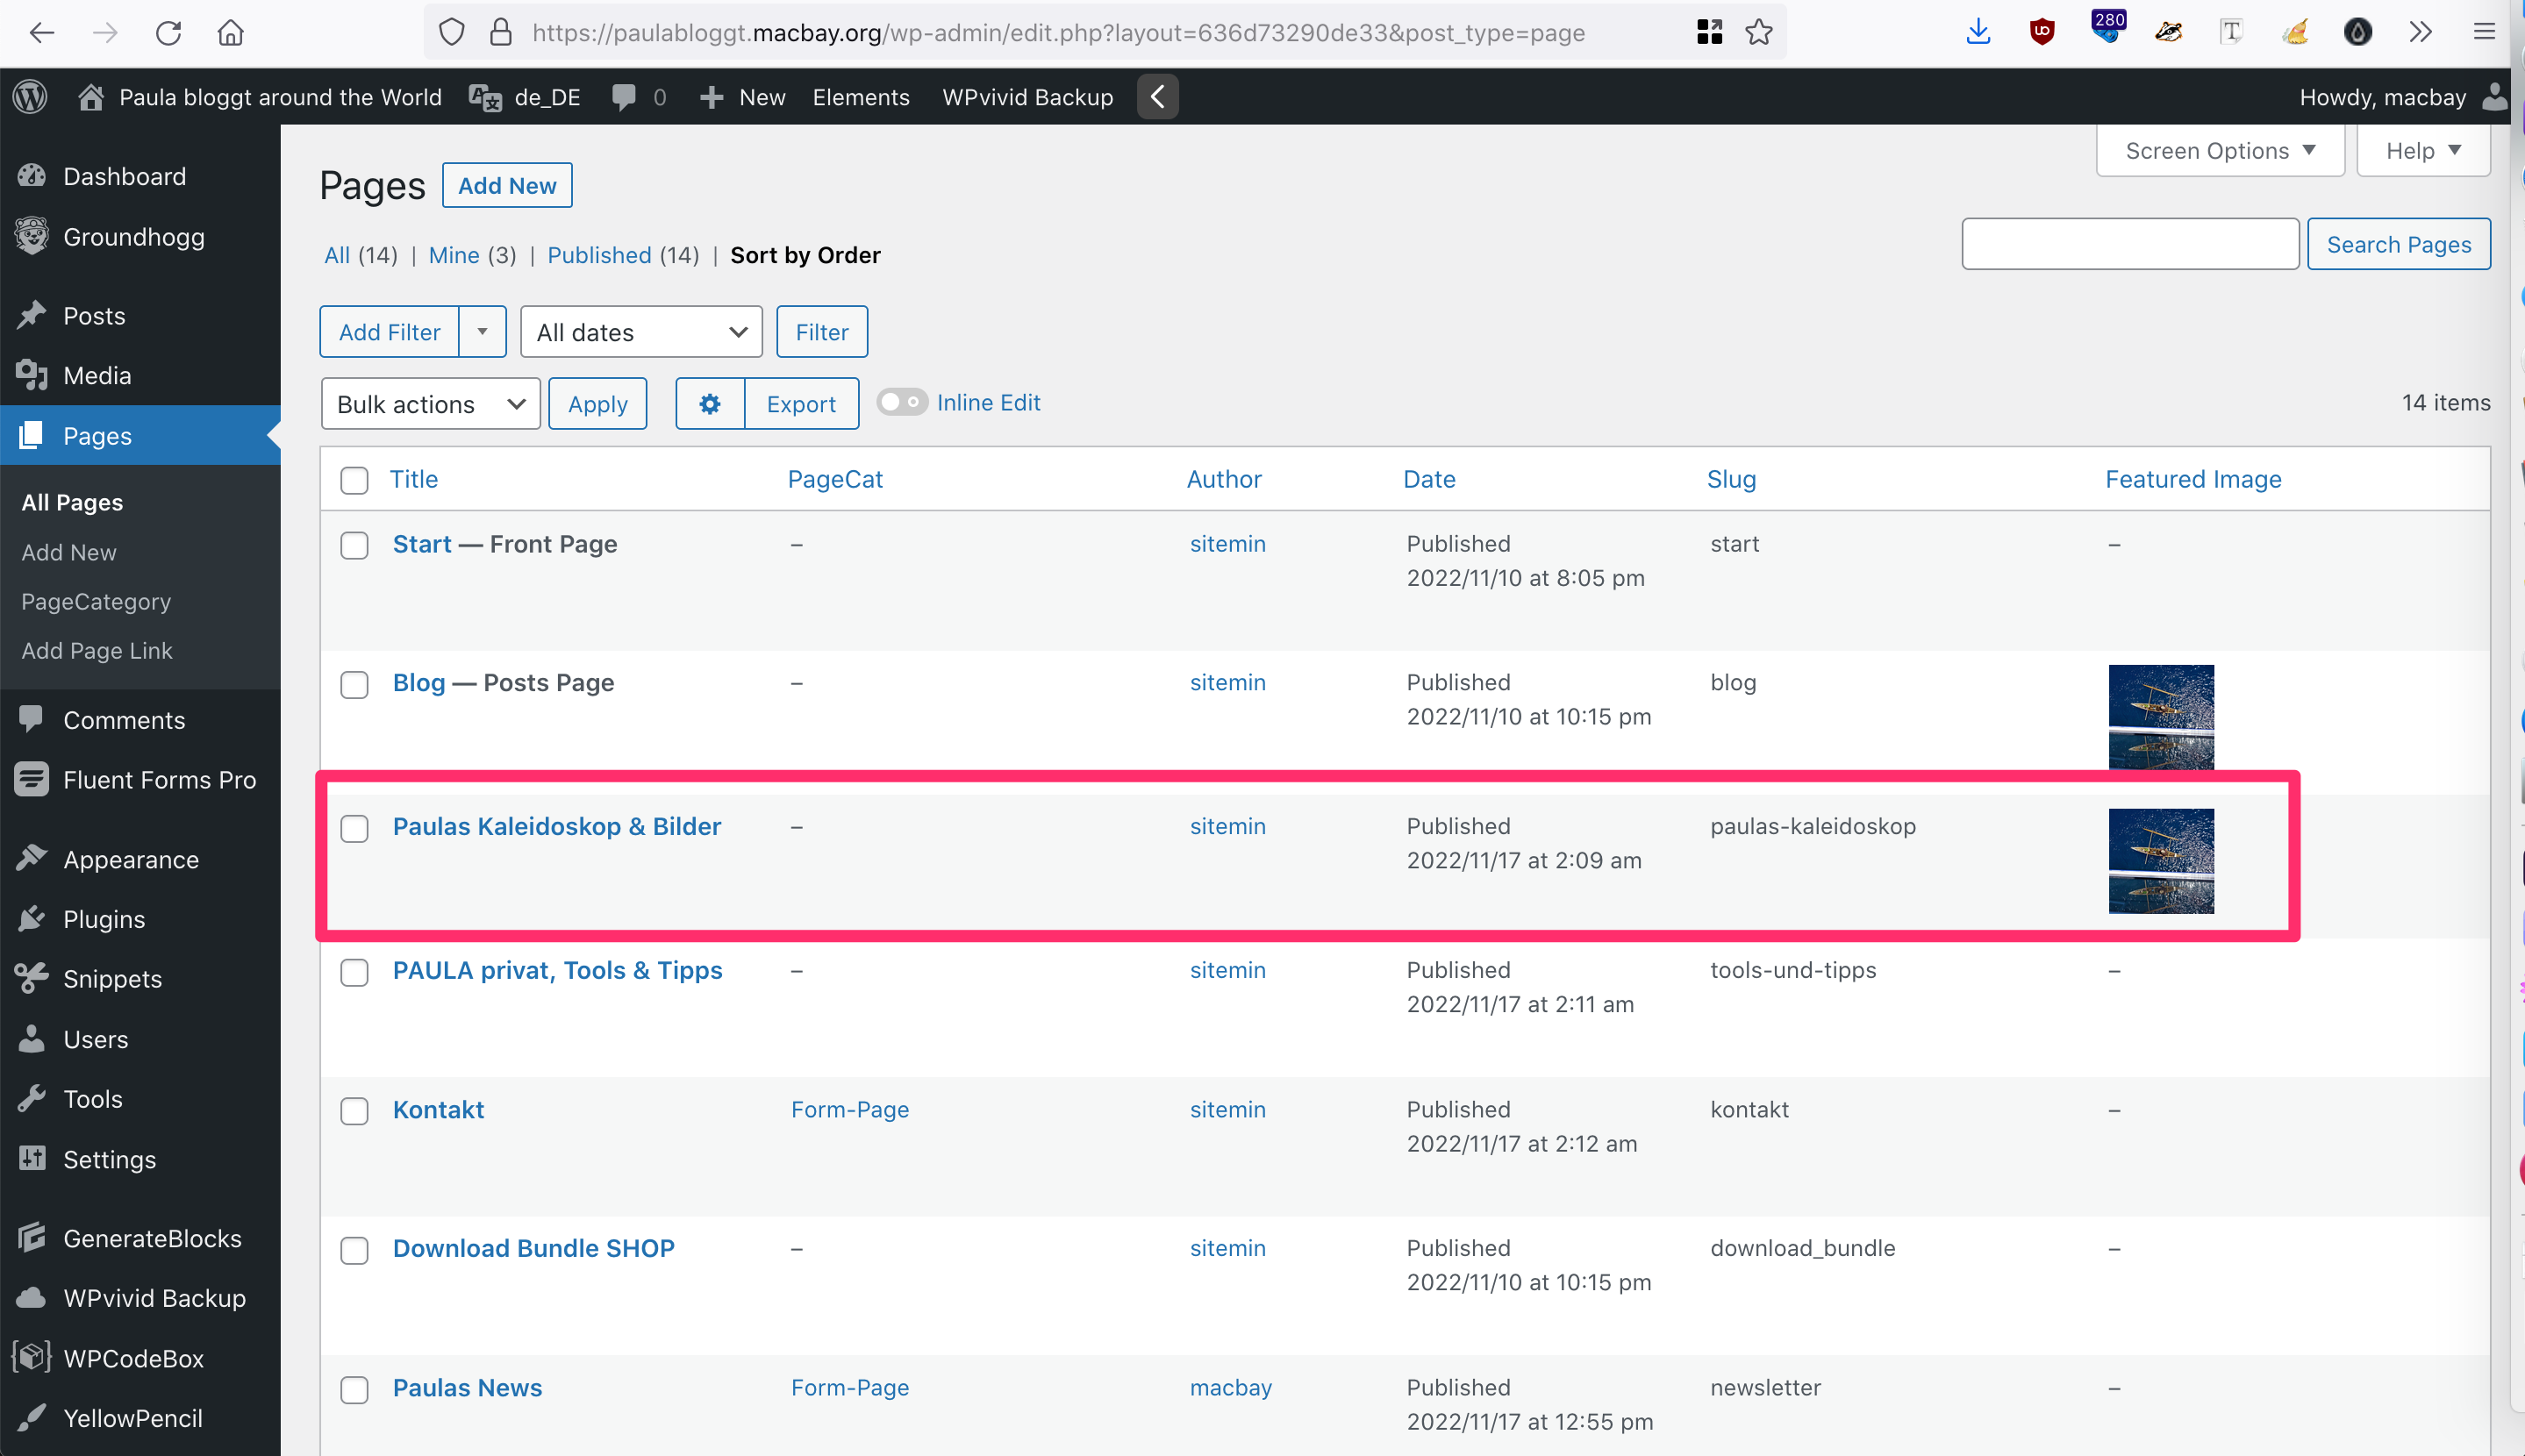Open Plugins in the sidebar menu
The image size is (2525, 1456).
pyautogui.click(x=104, y=919)
